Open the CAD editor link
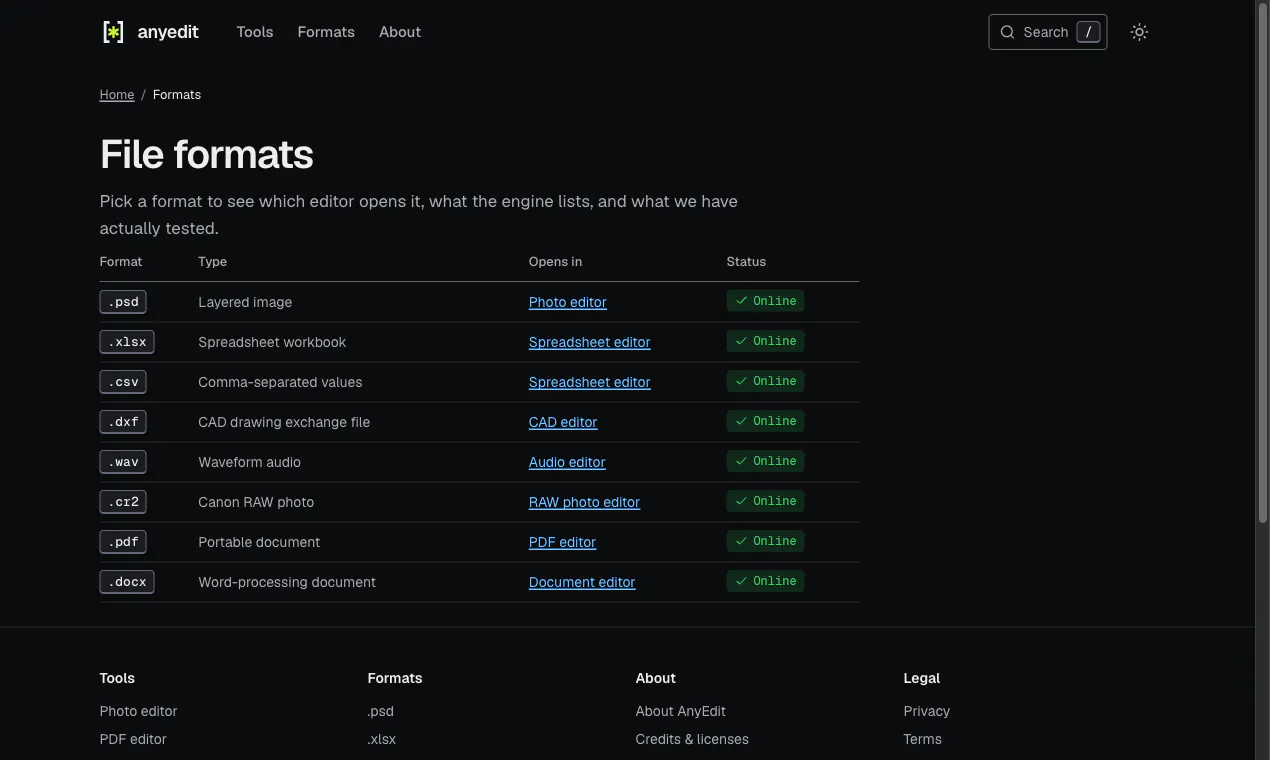Screen dimensions: 1270x760 click(x=563, y=422)
